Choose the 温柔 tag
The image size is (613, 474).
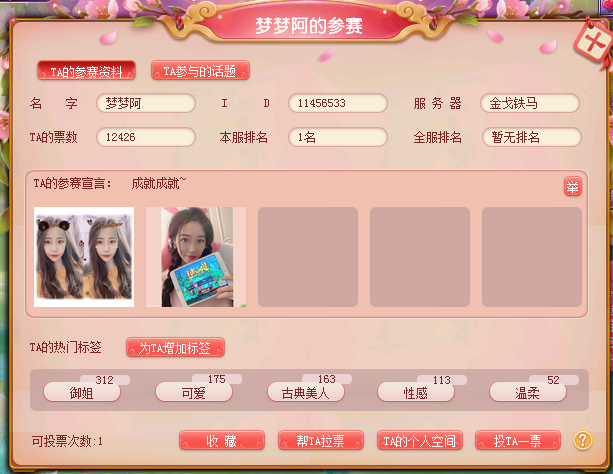(528, 392)
